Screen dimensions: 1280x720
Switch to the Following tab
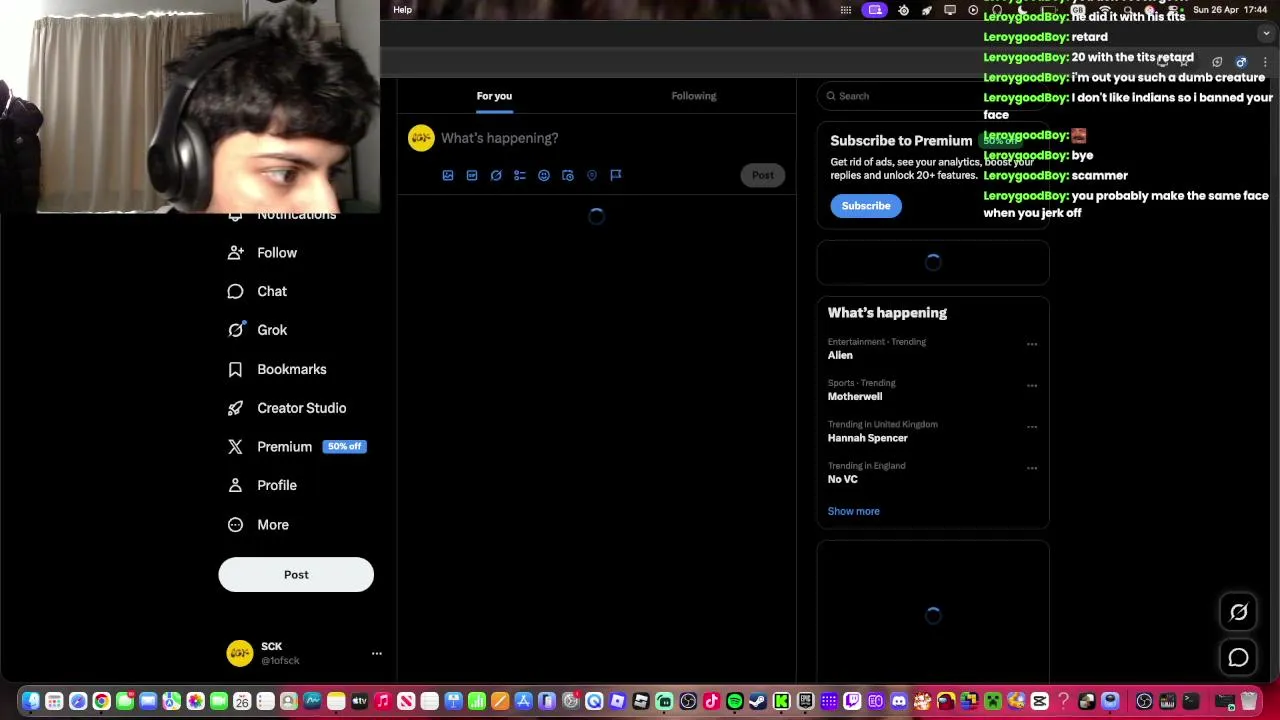click(694, 96)
